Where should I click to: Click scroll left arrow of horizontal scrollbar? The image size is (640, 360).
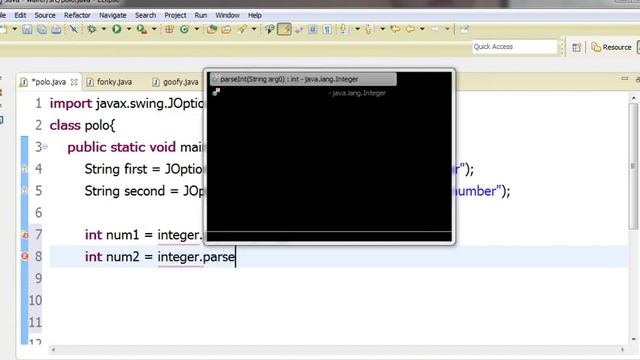53,349
